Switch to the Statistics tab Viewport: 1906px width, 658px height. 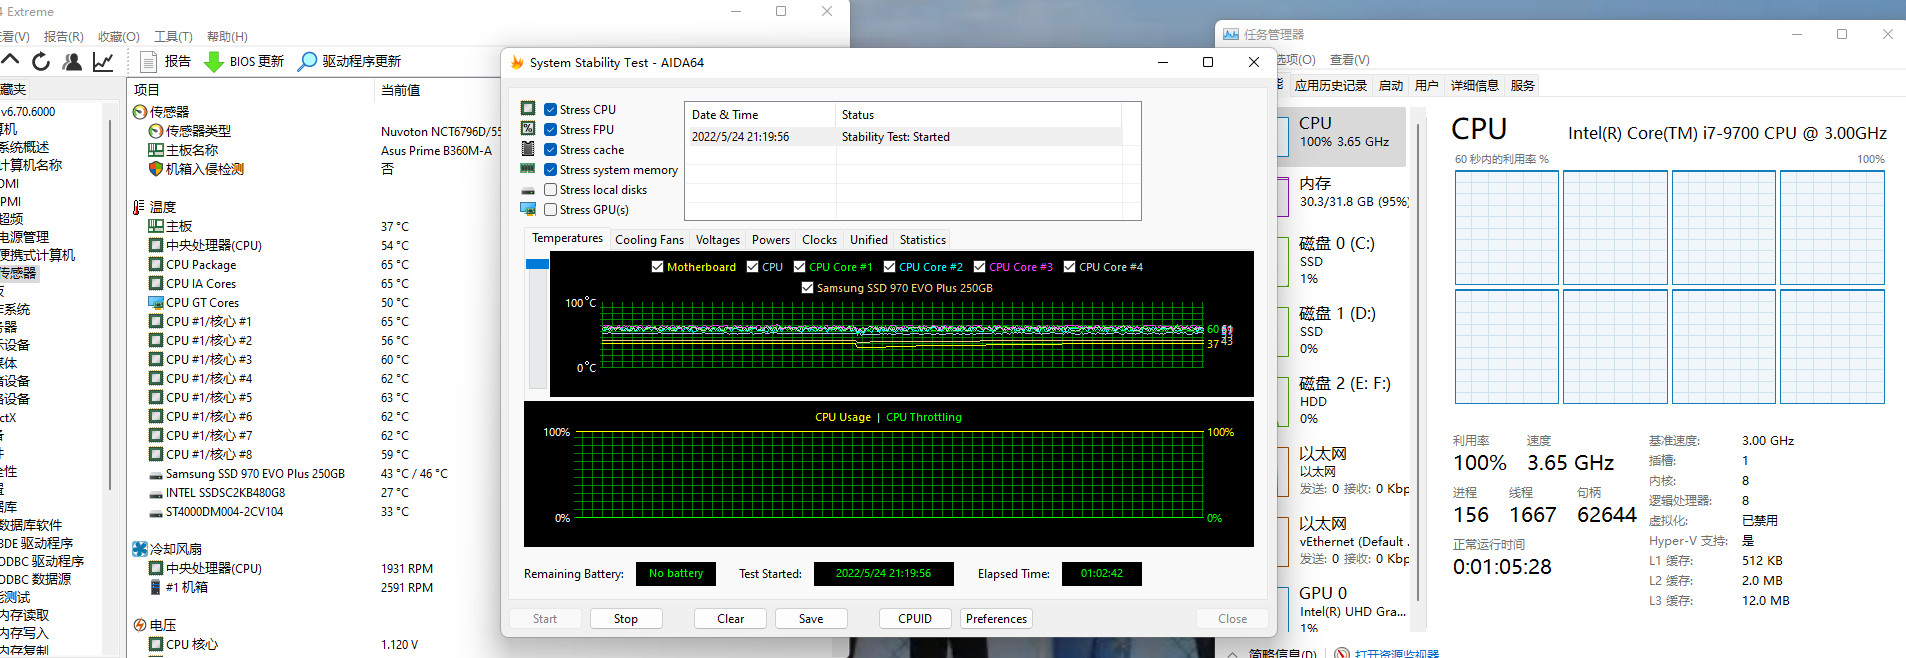pos(922,240)
